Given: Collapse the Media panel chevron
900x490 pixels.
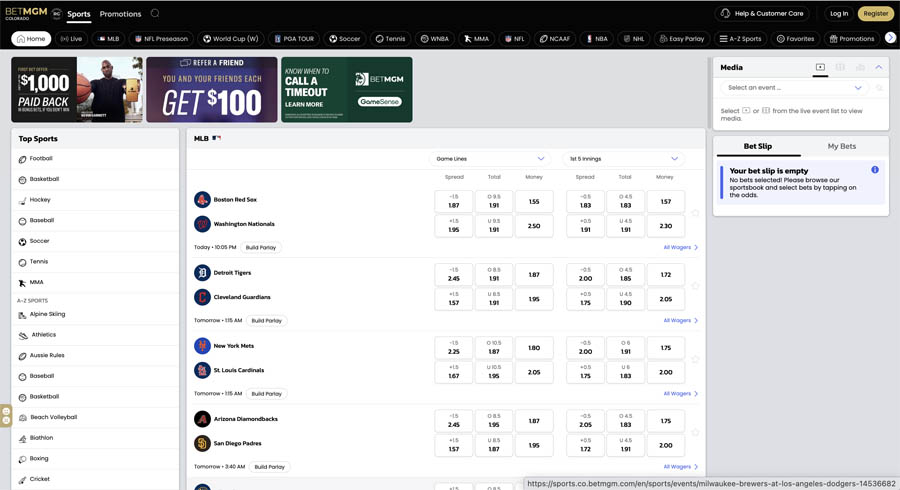Looking at the screenshot, I should coord(879,67).
